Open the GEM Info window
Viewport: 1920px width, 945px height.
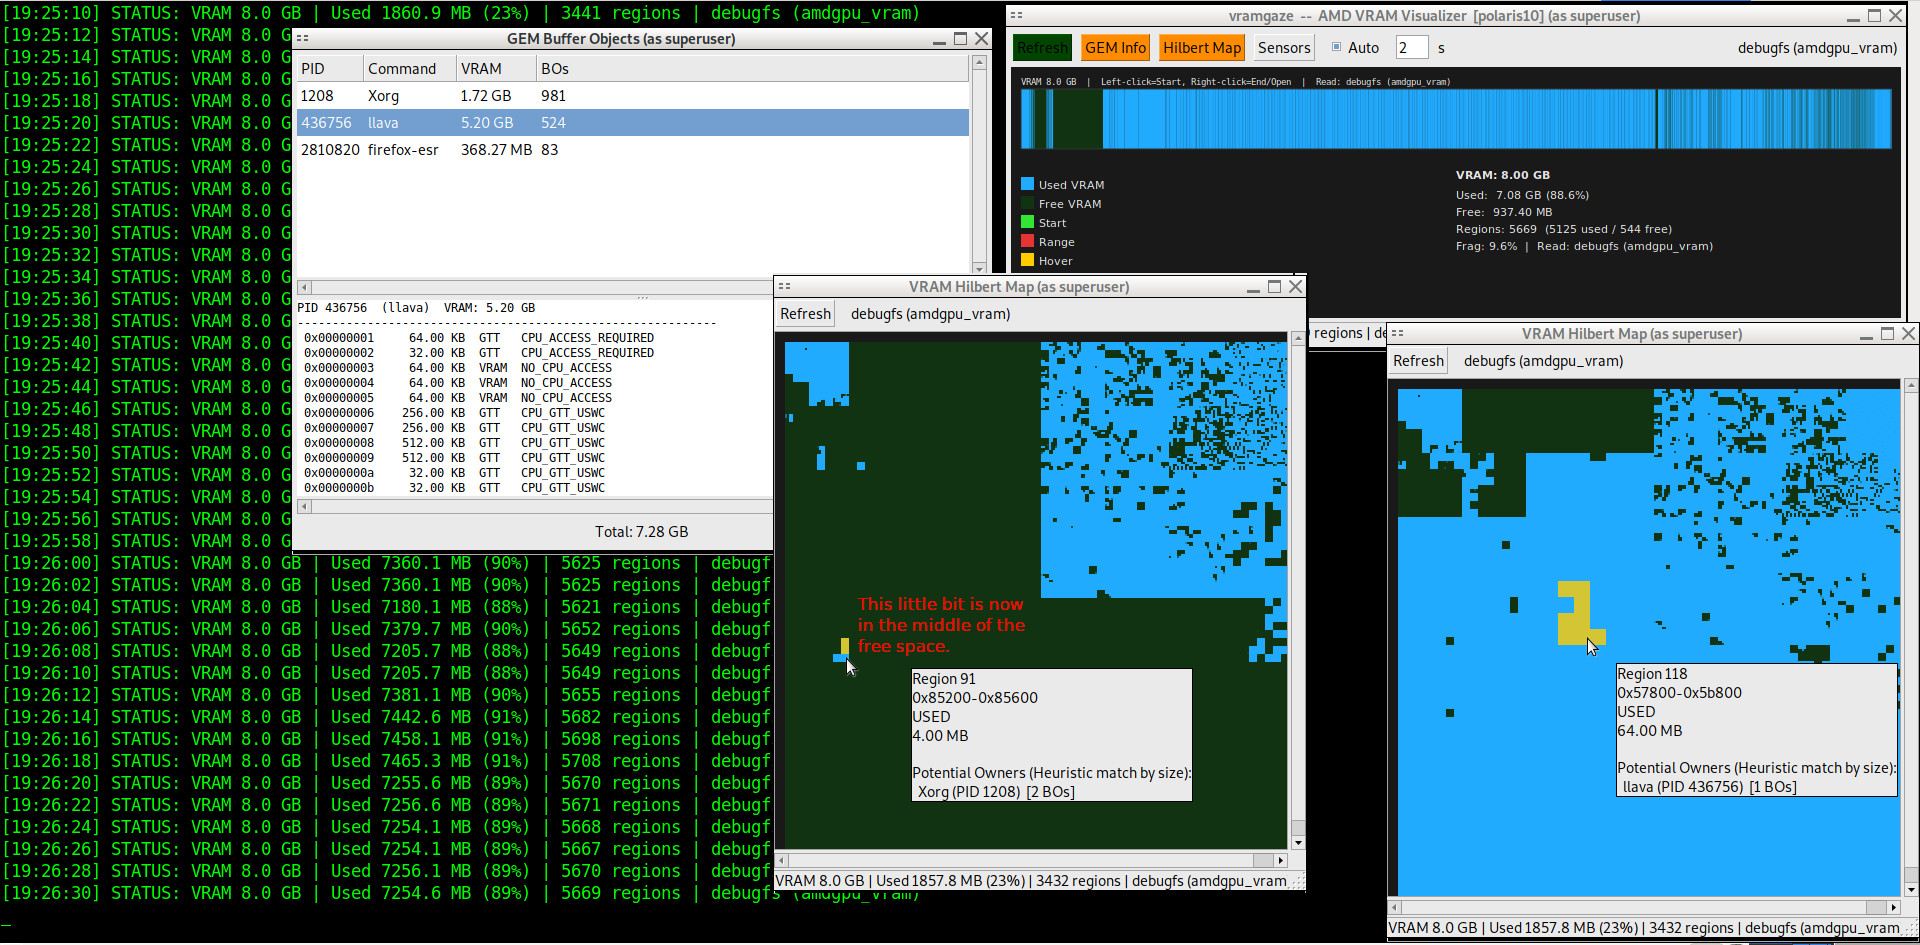click(x=1115, y=48)
